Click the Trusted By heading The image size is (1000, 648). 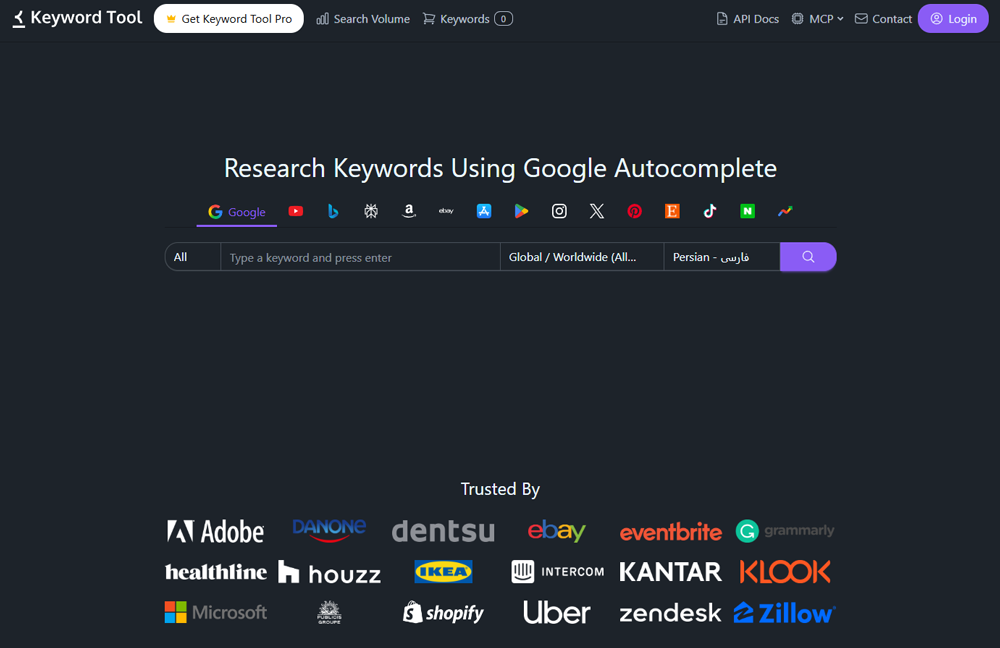coord(500,489)
